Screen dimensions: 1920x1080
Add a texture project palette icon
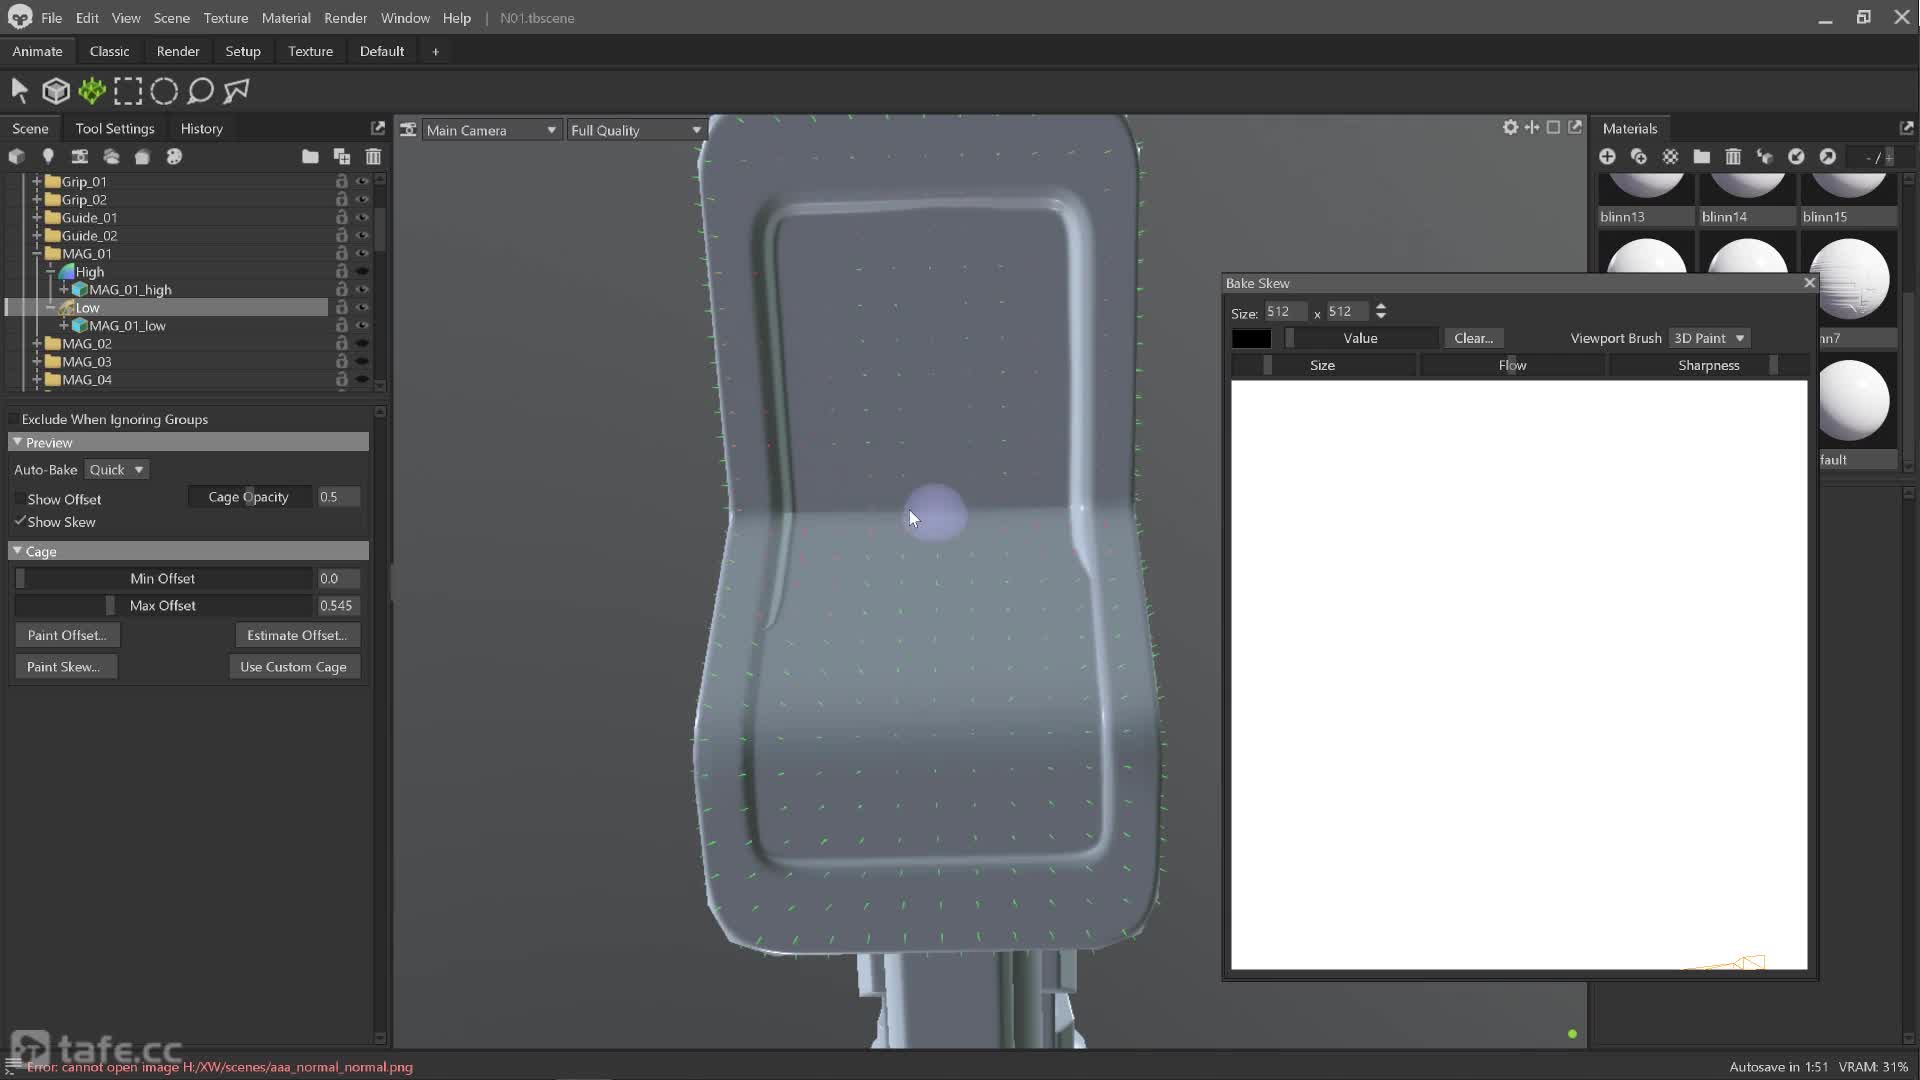[x=174, y=157]
